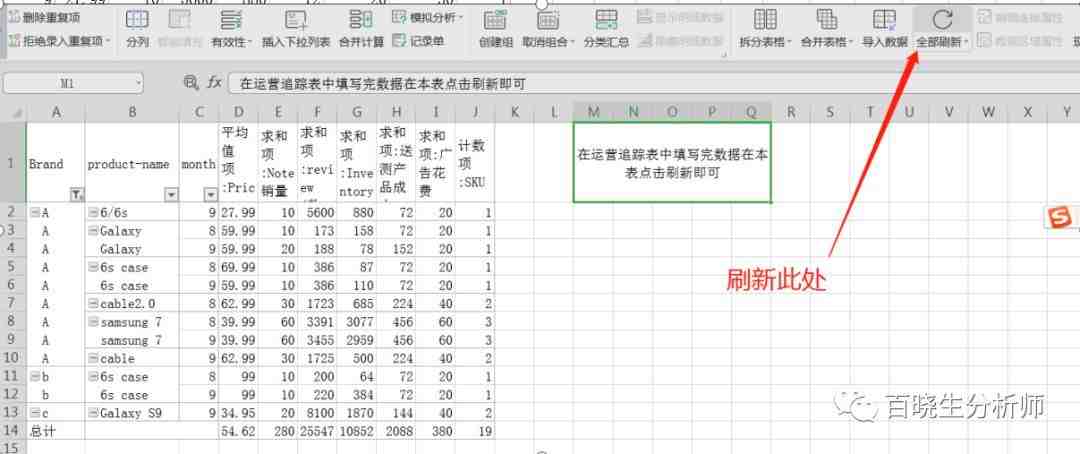1080x454 pixels.
Task: Click the 取消组合 (ungroup) icon
Action: point(548,19)
